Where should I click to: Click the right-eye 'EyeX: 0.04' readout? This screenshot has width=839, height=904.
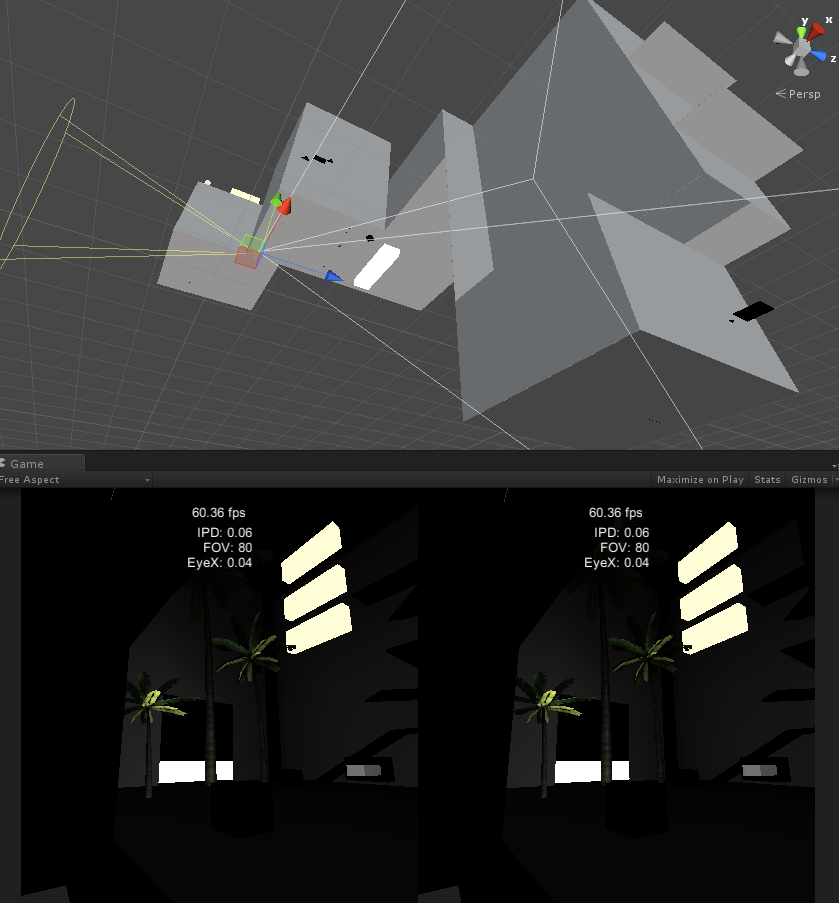click(x=616, y=563)
